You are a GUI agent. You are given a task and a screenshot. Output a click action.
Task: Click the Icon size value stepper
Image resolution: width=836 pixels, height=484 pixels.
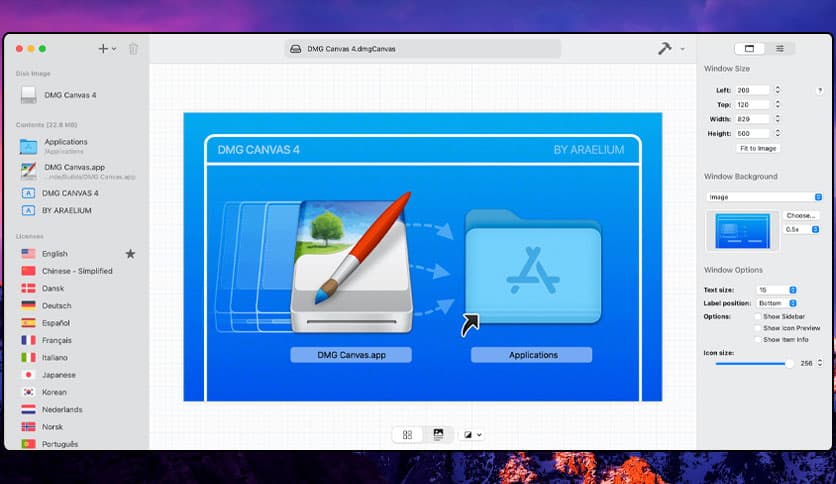(819, 363)
